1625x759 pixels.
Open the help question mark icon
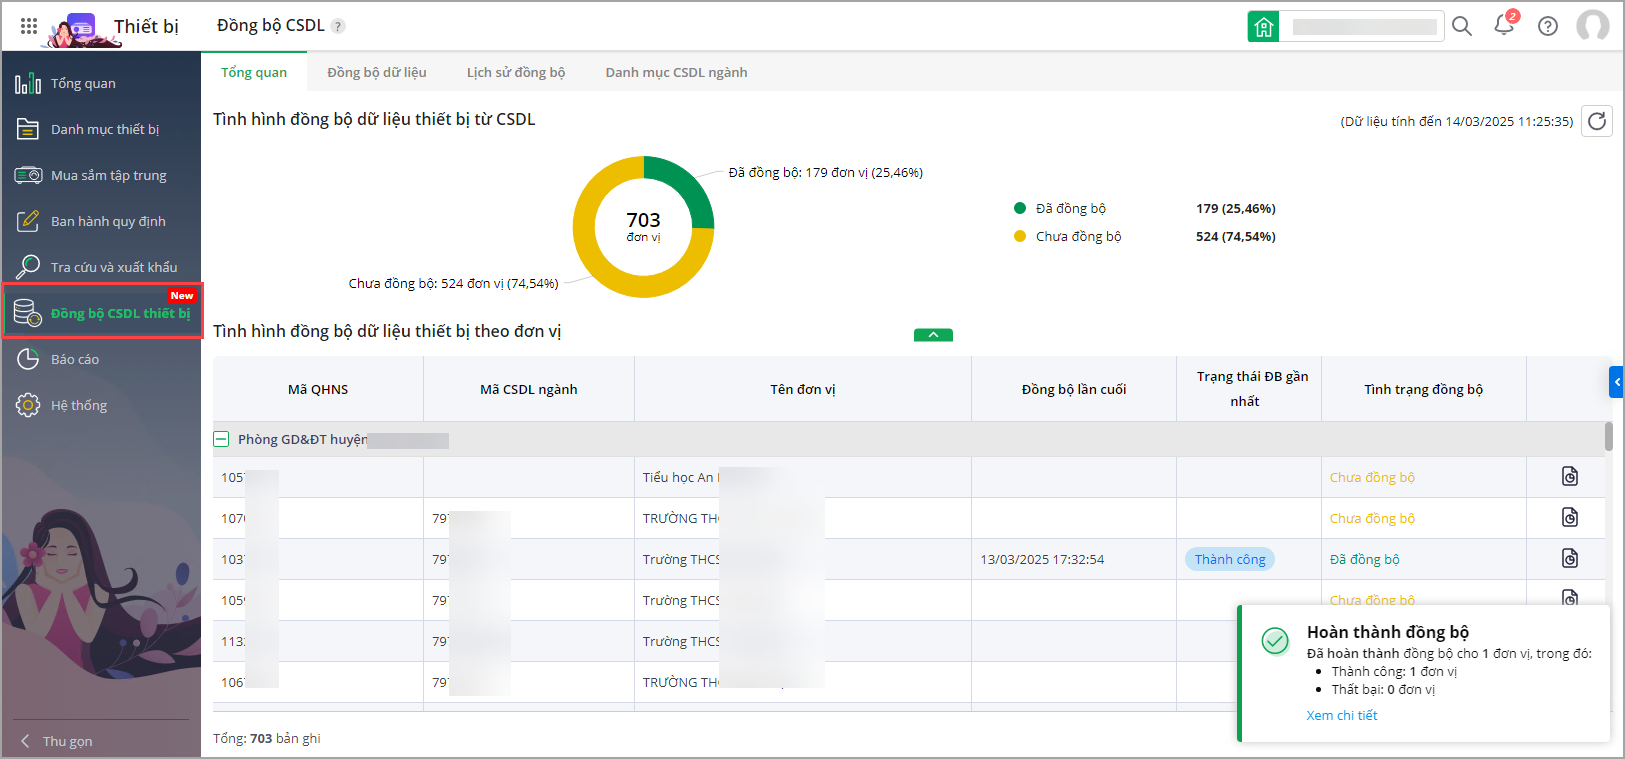pos(1547,26)
